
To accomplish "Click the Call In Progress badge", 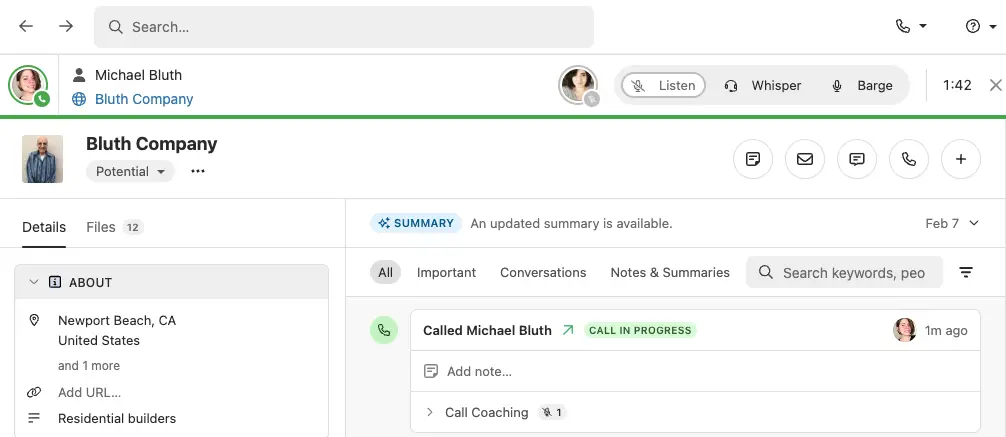I will 640,330.
